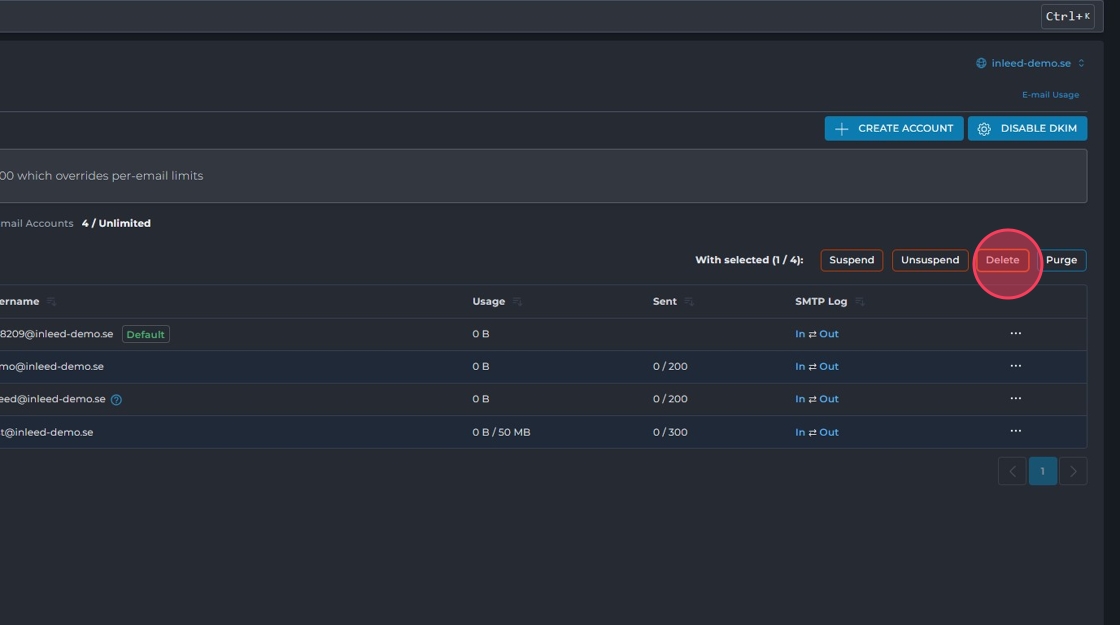Select page 1 in pagination
This screenshot has width=1120, height=625.
1042,471
